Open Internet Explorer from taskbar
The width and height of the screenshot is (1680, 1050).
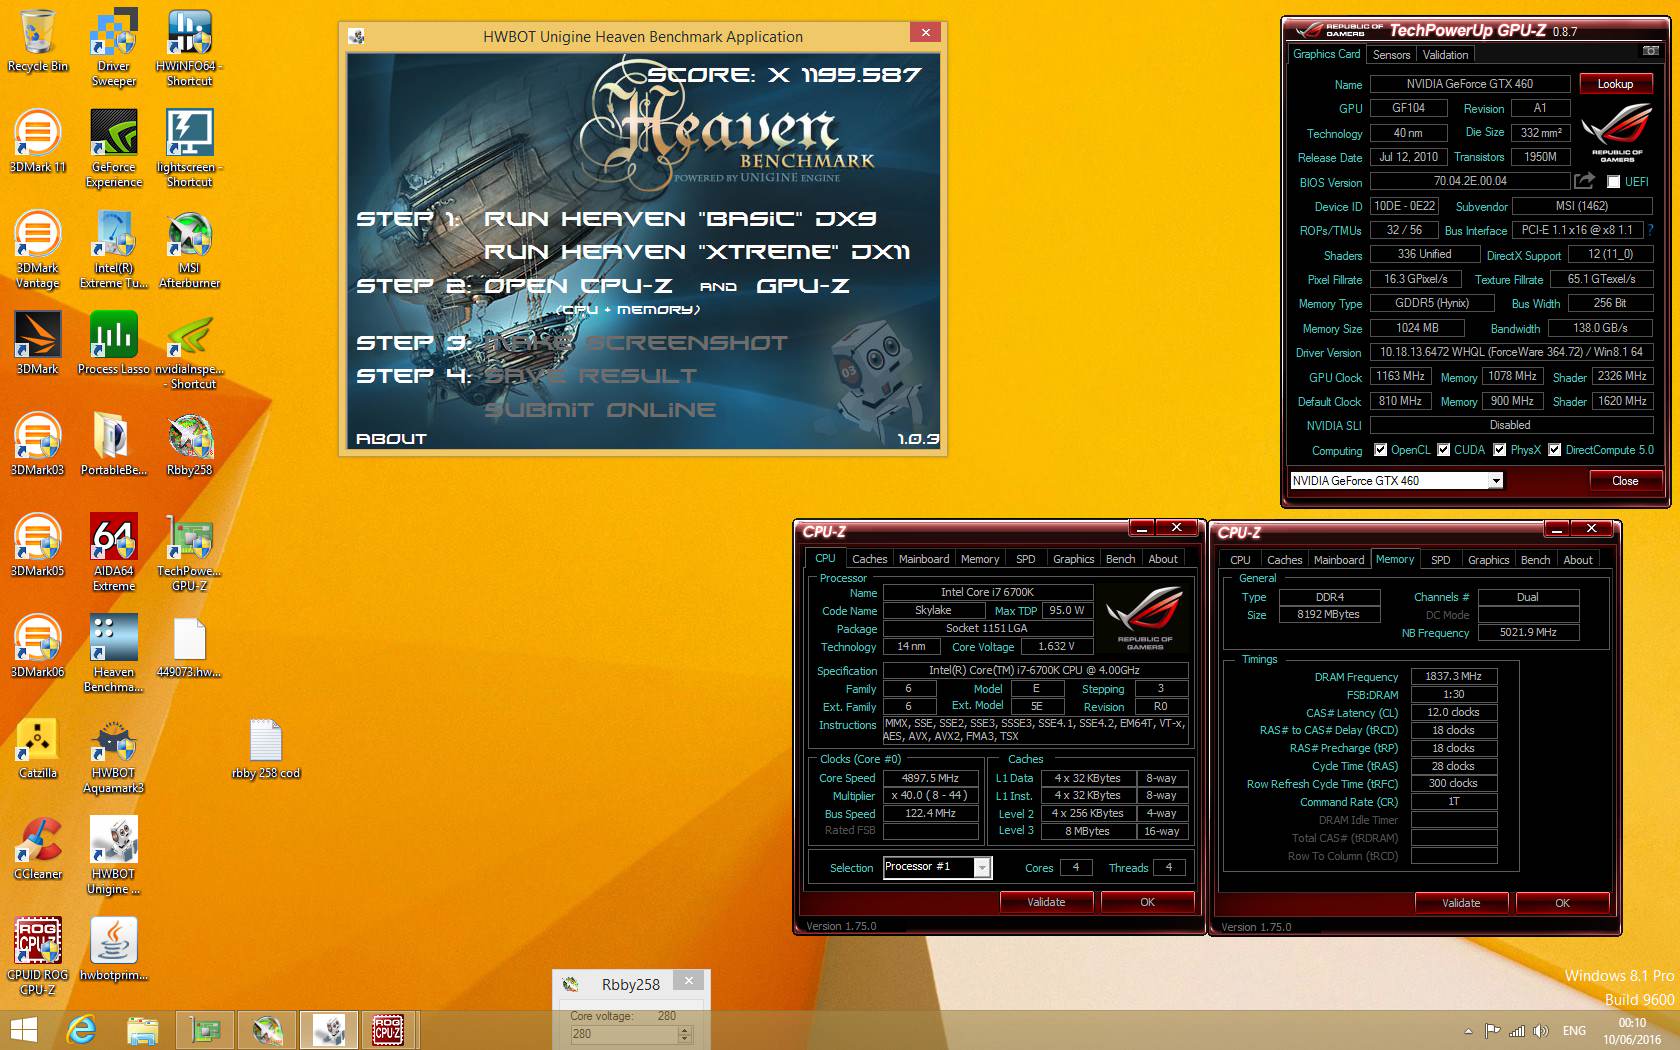[81, 1030]
